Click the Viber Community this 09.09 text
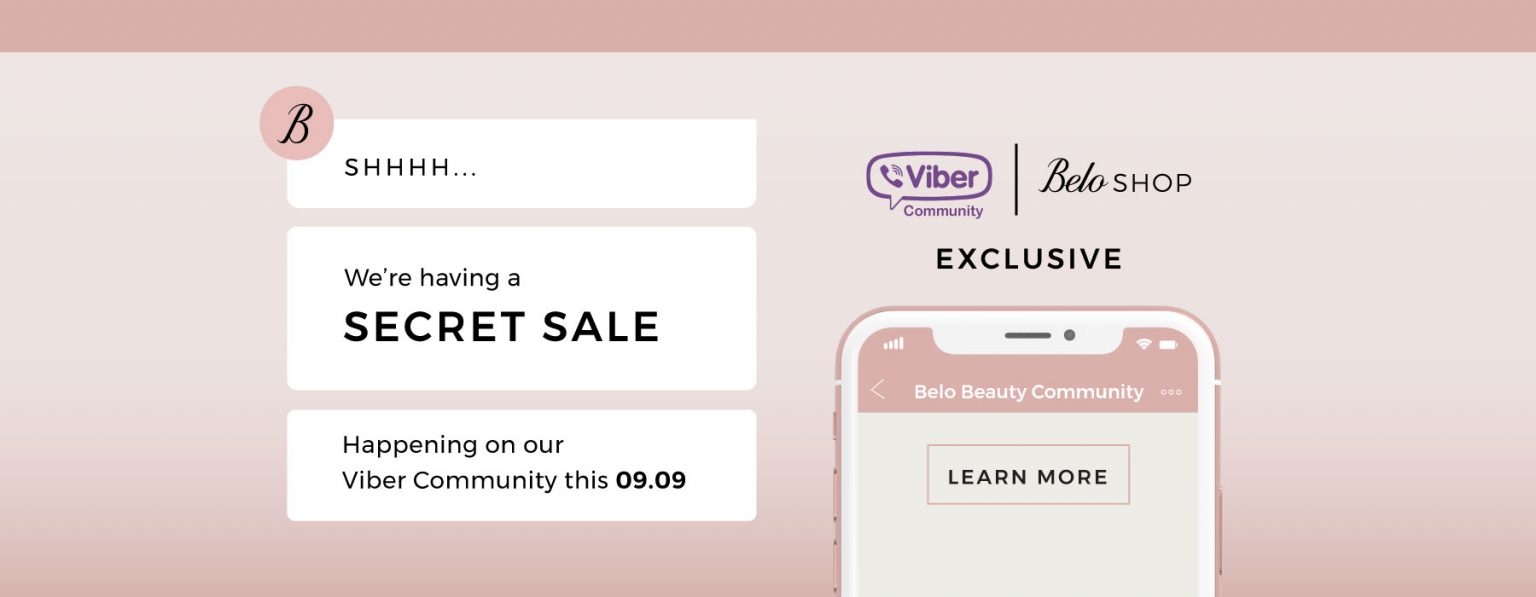 (x=514, y=480)
